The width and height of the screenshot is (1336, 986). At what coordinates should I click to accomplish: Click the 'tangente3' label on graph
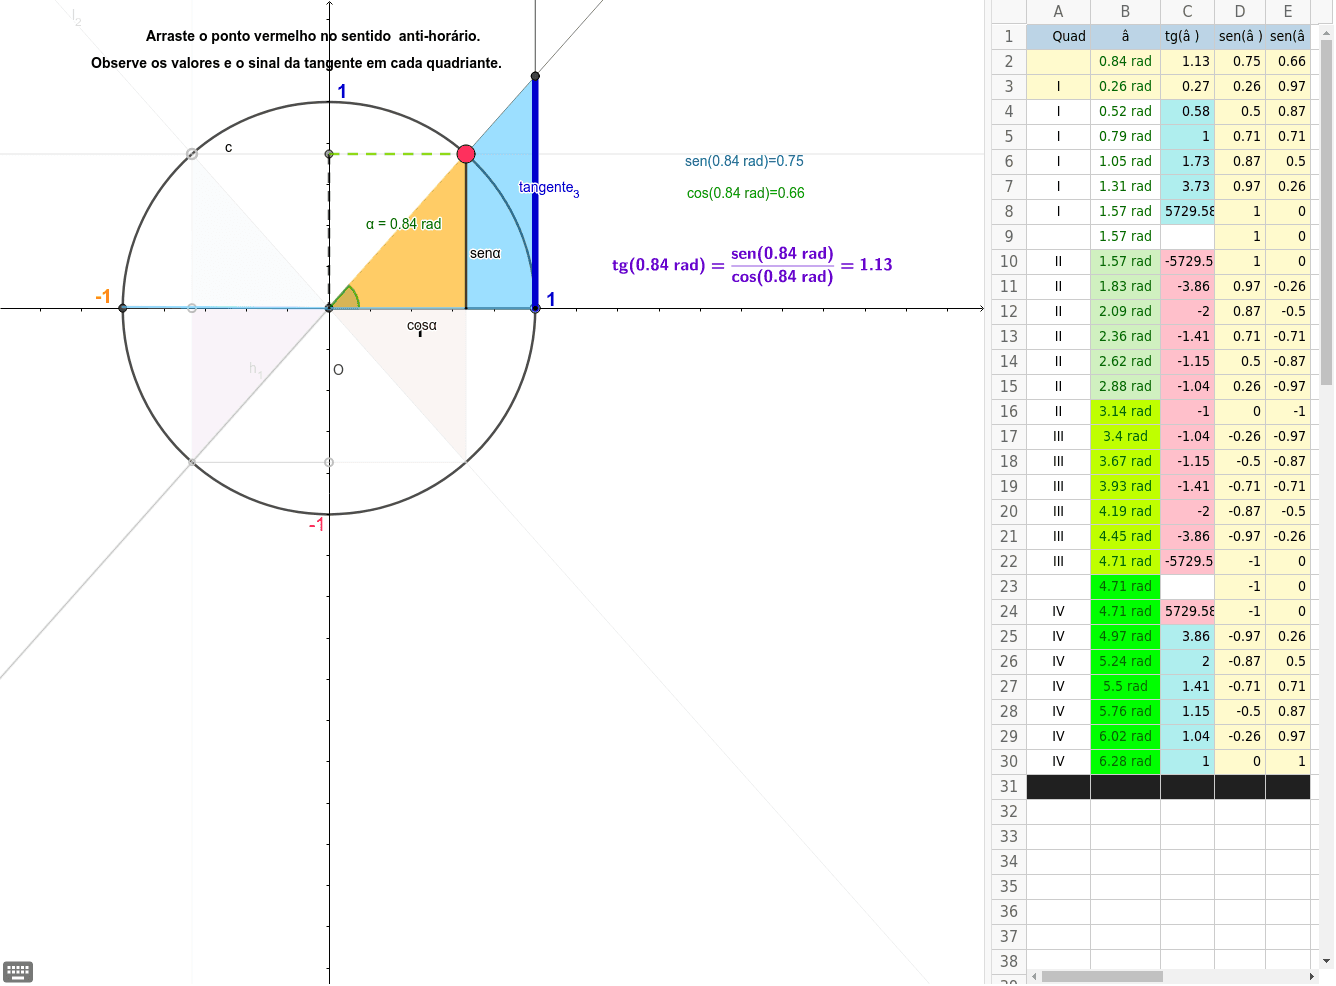click(549, 188)
